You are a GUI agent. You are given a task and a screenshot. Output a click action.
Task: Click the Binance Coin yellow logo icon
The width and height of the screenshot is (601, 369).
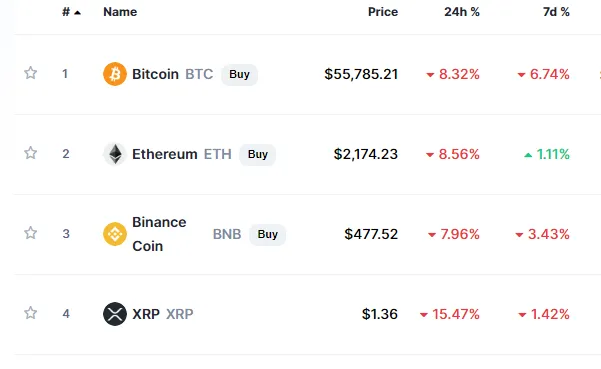click(x=115, y=234)
